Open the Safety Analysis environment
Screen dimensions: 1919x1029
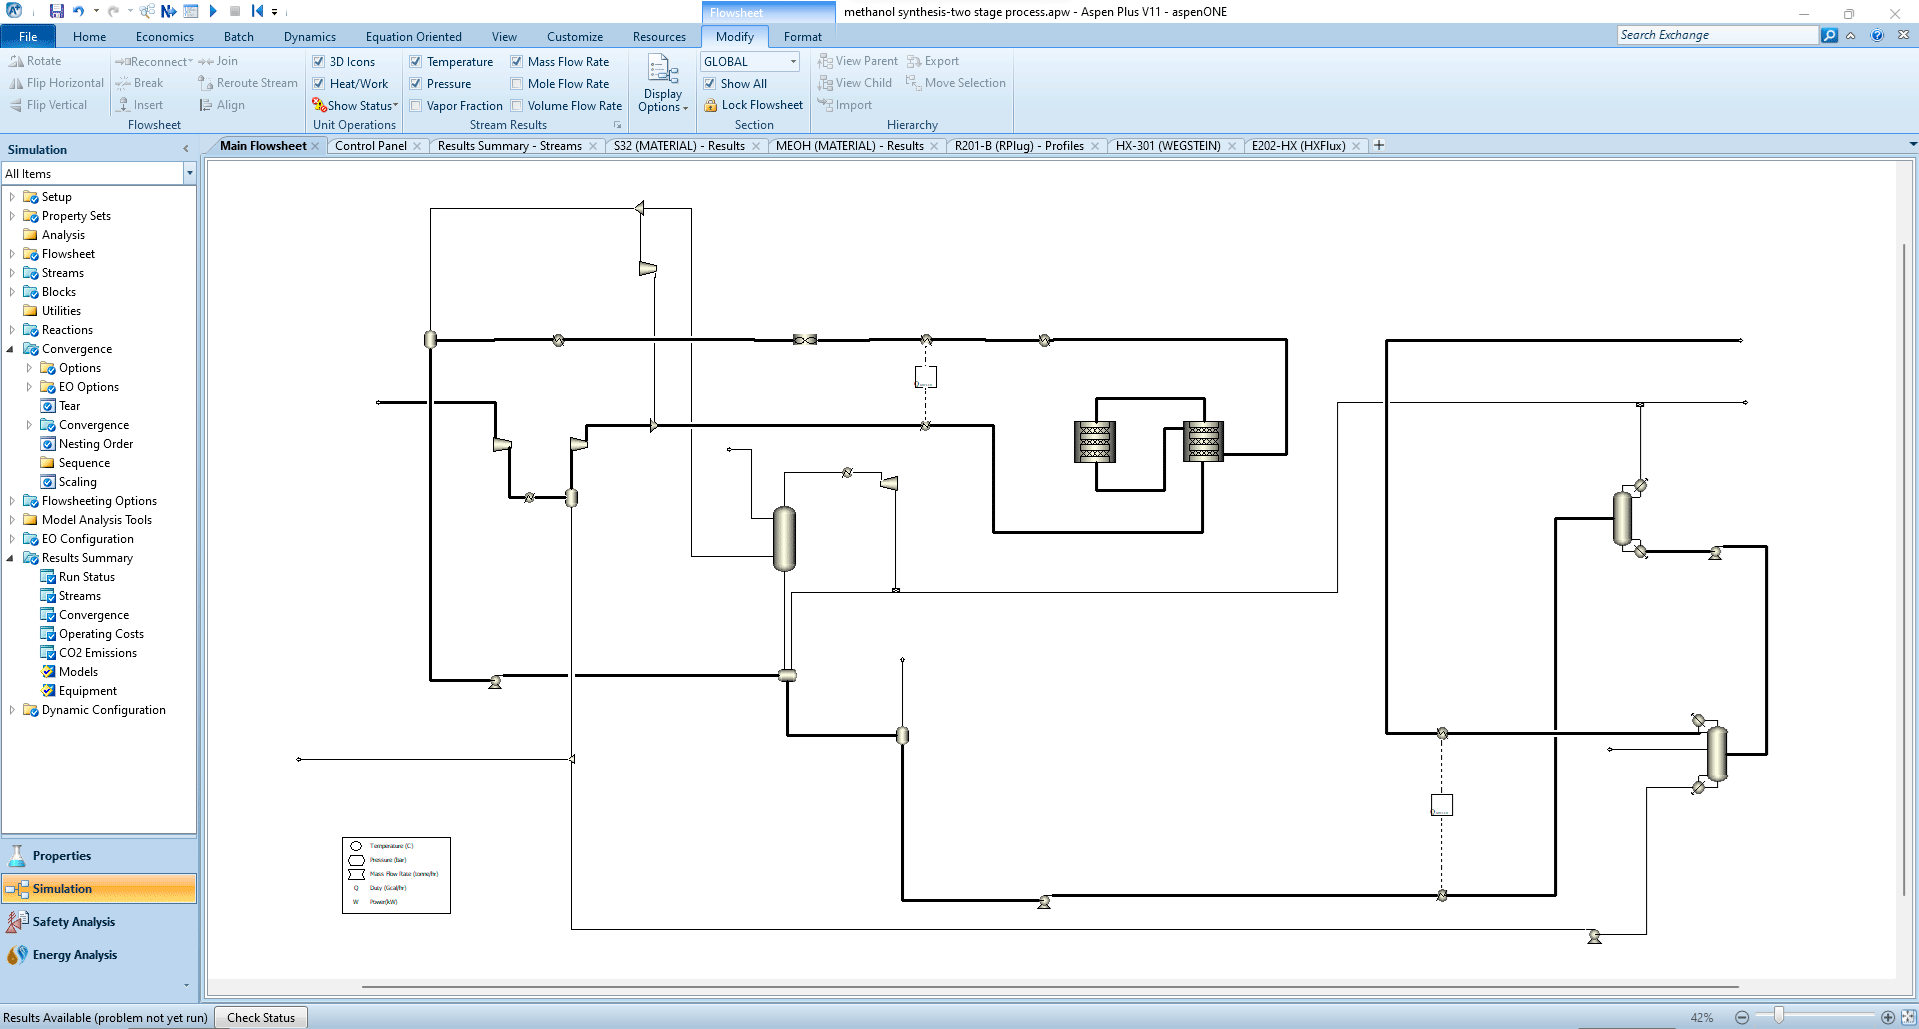point(99,922)
